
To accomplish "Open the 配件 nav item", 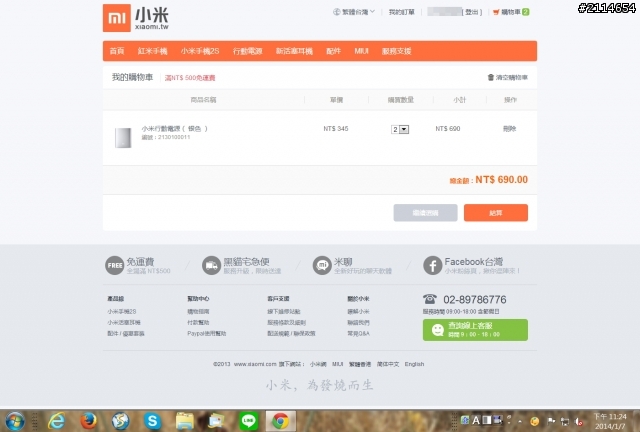I will 333,51.
